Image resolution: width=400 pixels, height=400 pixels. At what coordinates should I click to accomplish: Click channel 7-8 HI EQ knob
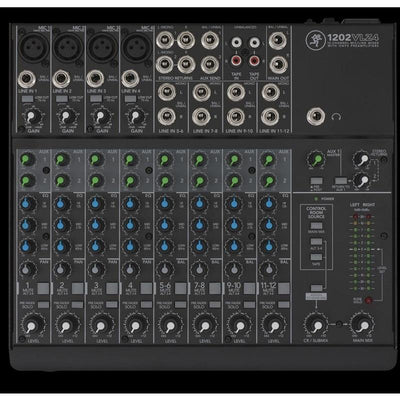pyautogui.click(x=199, y=203)
